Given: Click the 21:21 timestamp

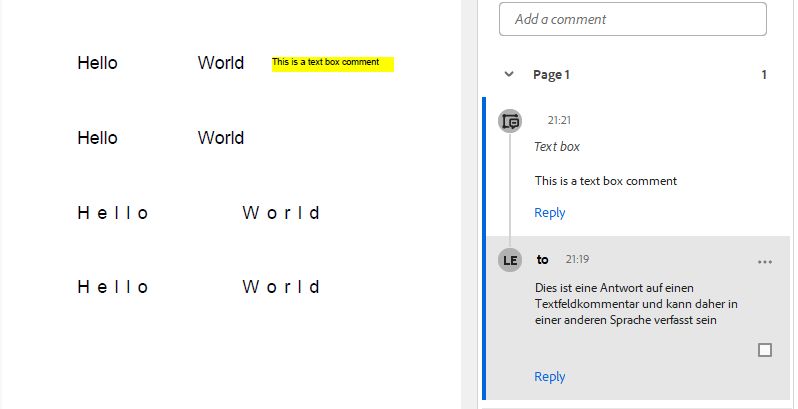Looking at the screenshot, I should coord(559,121).
